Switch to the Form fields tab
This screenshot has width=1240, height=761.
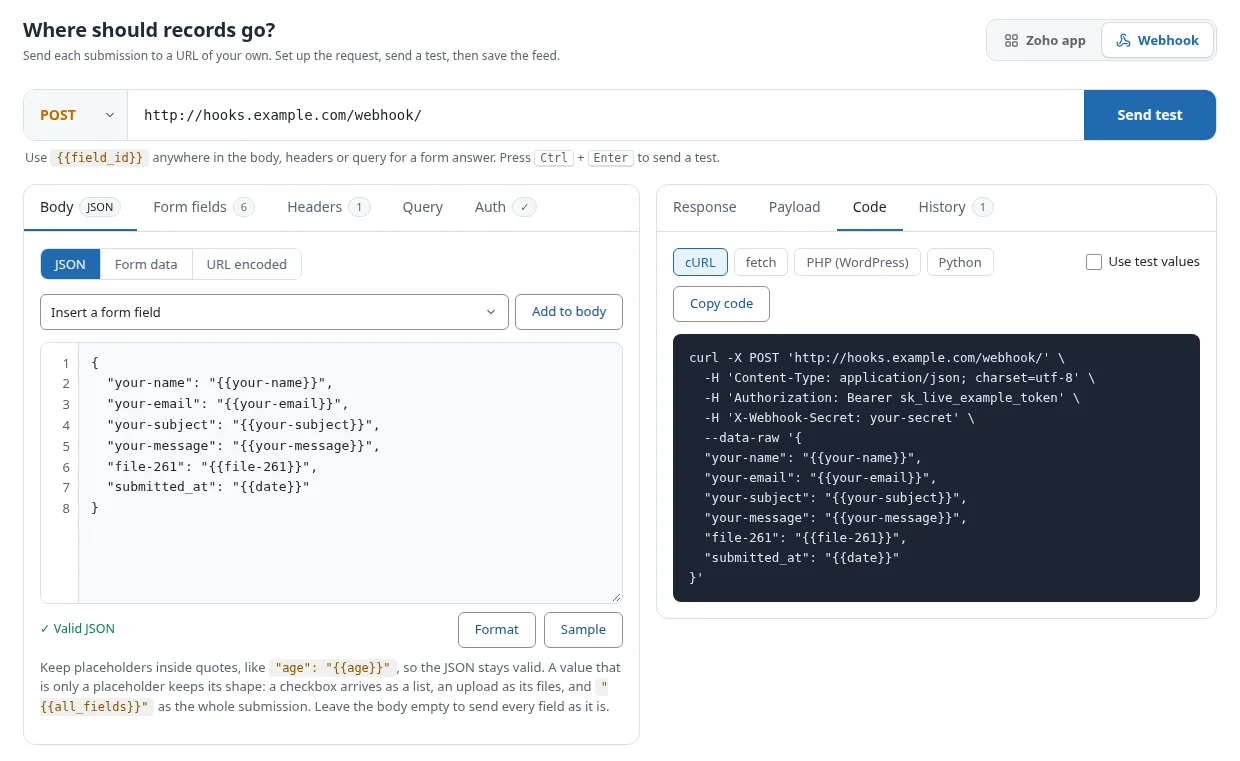(x=204, y=207)
